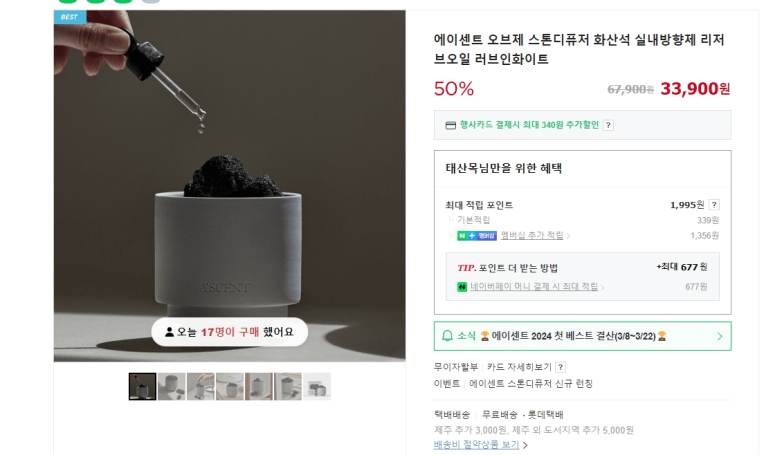Click the N+ 멤버십 badge icon
773x455 pixels.
[x=477, y=236]
